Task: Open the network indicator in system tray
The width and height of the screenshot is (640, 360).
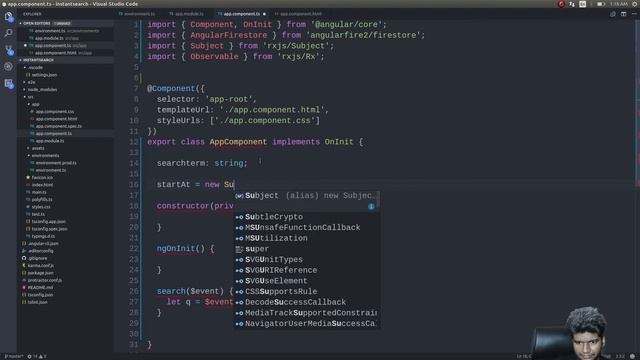Action: [x=572, y=4]
